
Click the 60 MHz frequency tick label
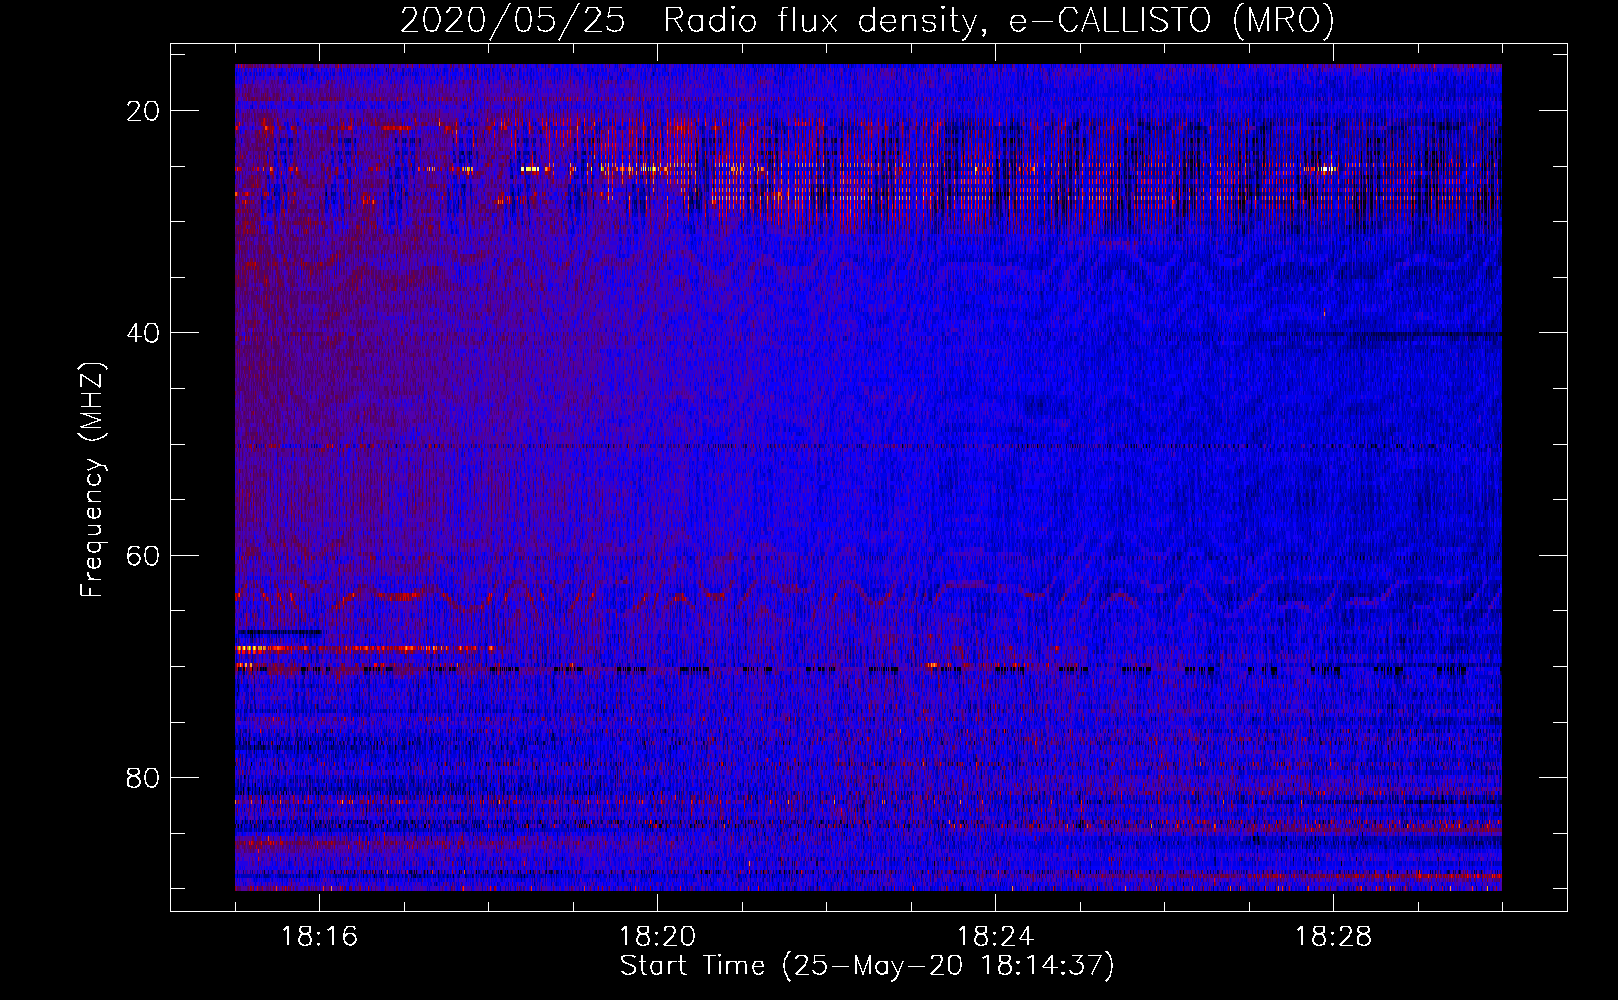tap(143, 556)
